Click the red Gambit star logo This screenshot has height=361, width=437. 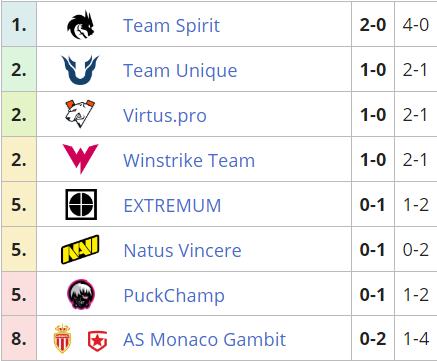pyautogui.click(x=97, y=341)
